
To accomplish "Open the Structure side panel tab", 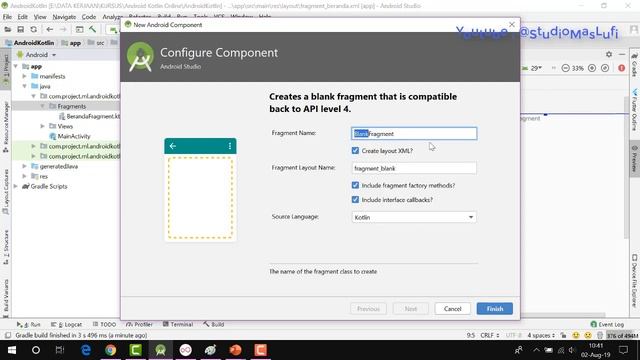I will coord(6,247).
